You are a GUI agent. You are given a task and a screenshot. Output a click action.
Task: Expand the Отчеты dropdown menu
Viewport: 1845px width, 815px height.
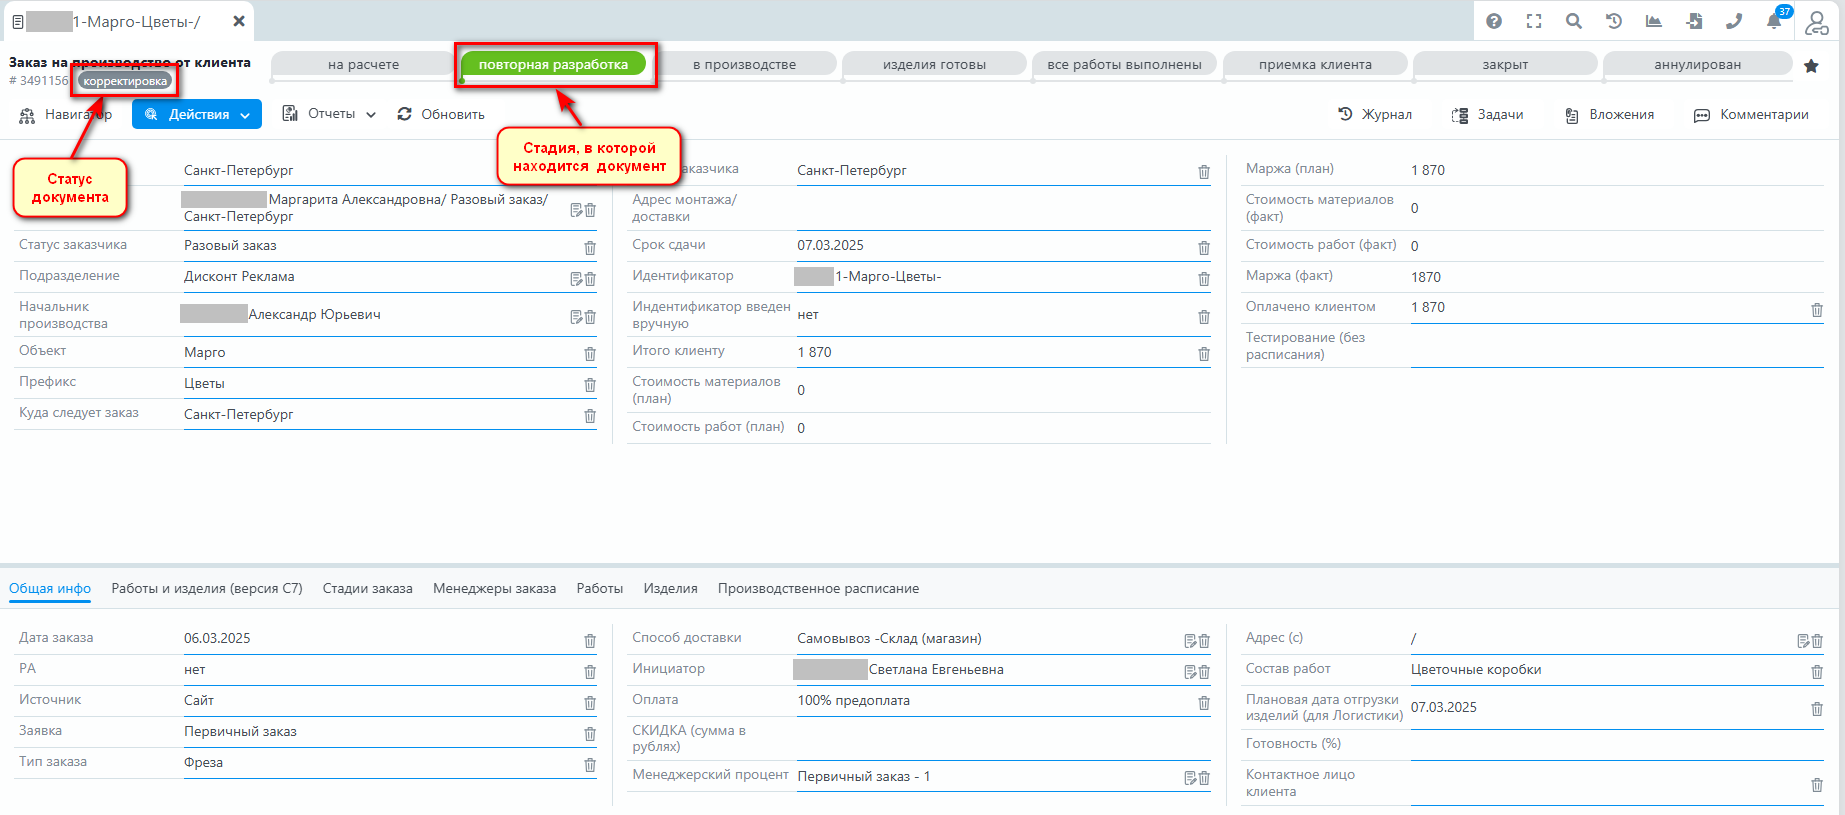click(x=329, y=114)
